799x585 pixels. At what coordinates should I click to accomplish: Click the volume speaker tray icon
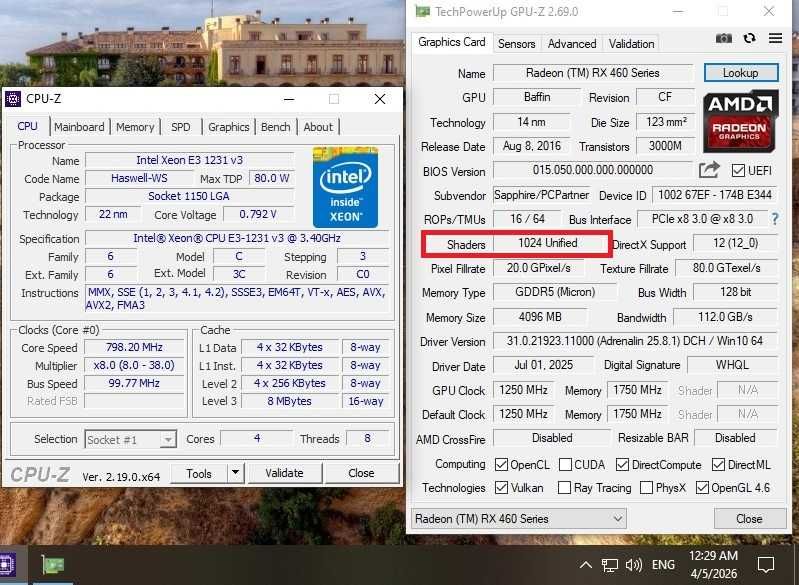click(633, 565)
